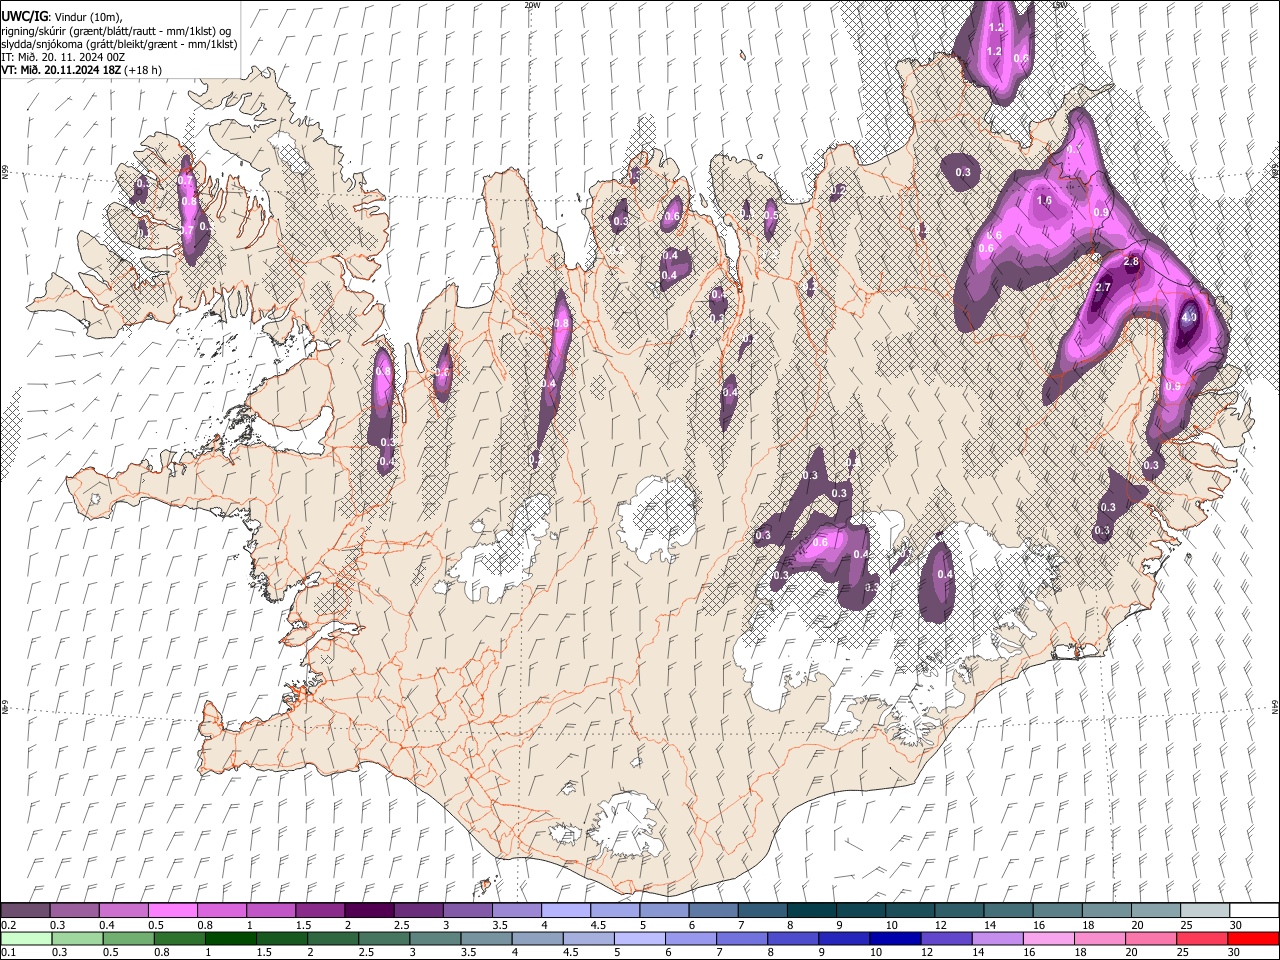
Task: Pick the bright pink swatch between 0.5 and 0.8
Action: pos(172,910)
